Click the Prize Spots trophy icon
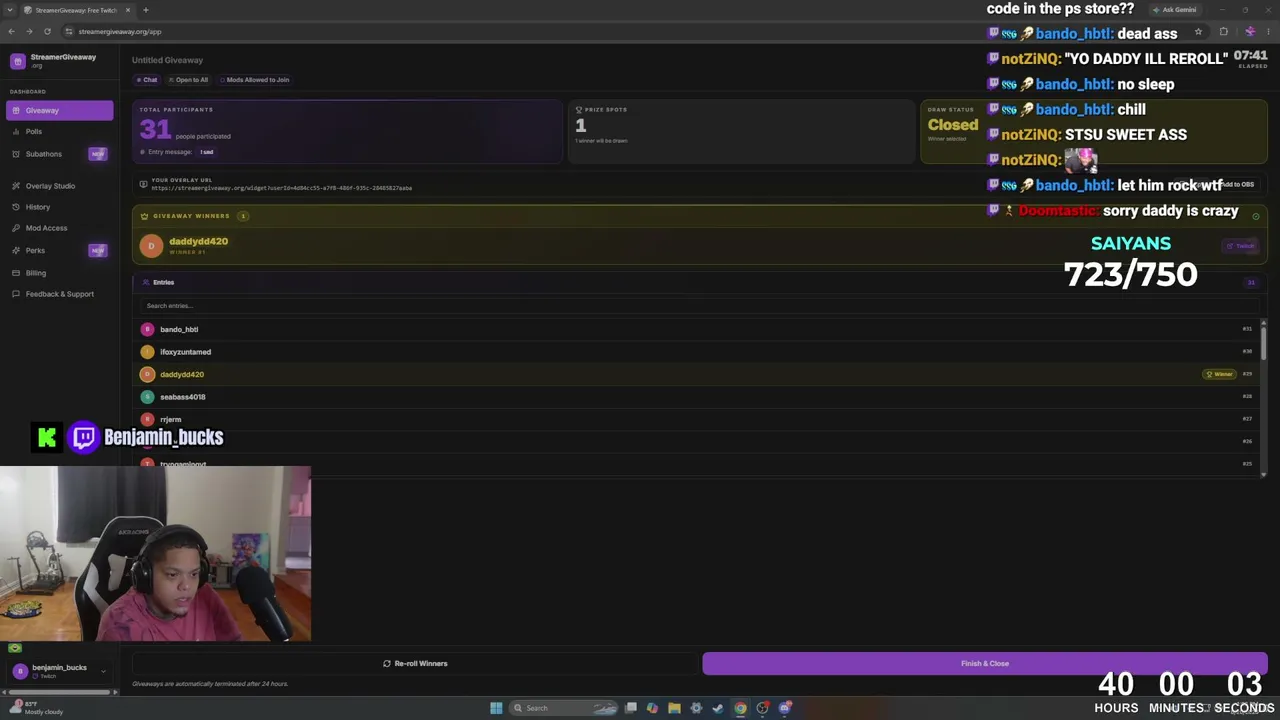The height and width of the screenshot is (720, 1280). click(579, 110)
